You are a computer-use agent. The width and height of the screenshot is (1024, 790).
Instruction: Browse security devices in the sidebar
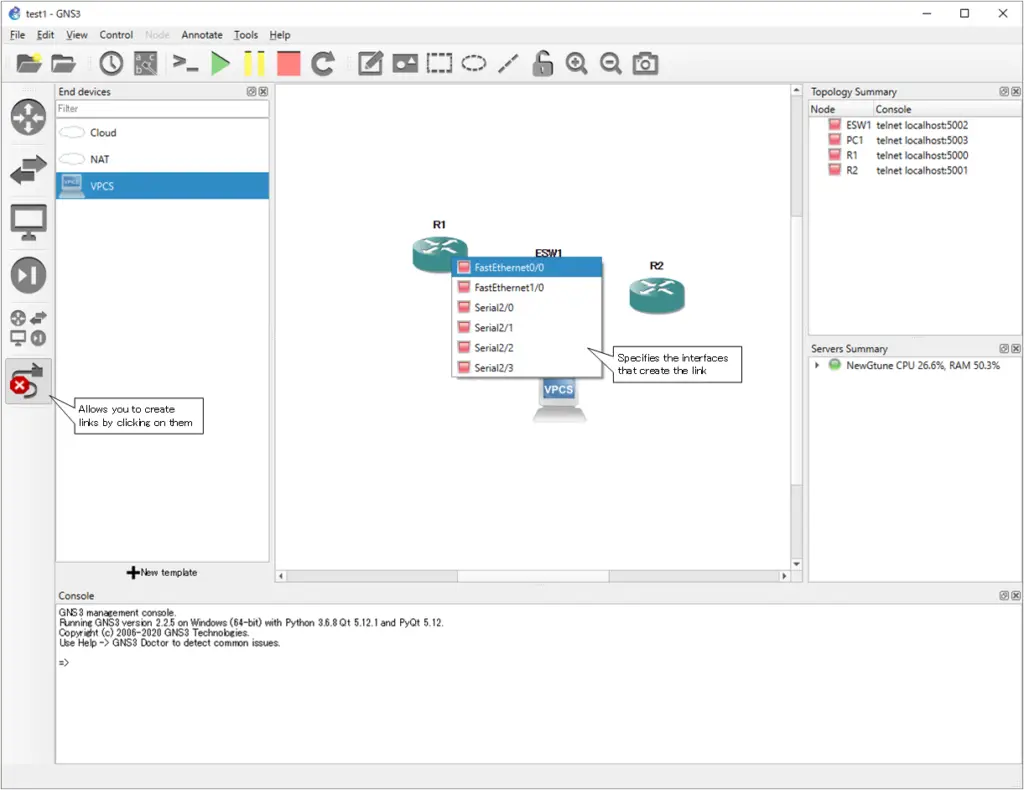click(28, 275)
